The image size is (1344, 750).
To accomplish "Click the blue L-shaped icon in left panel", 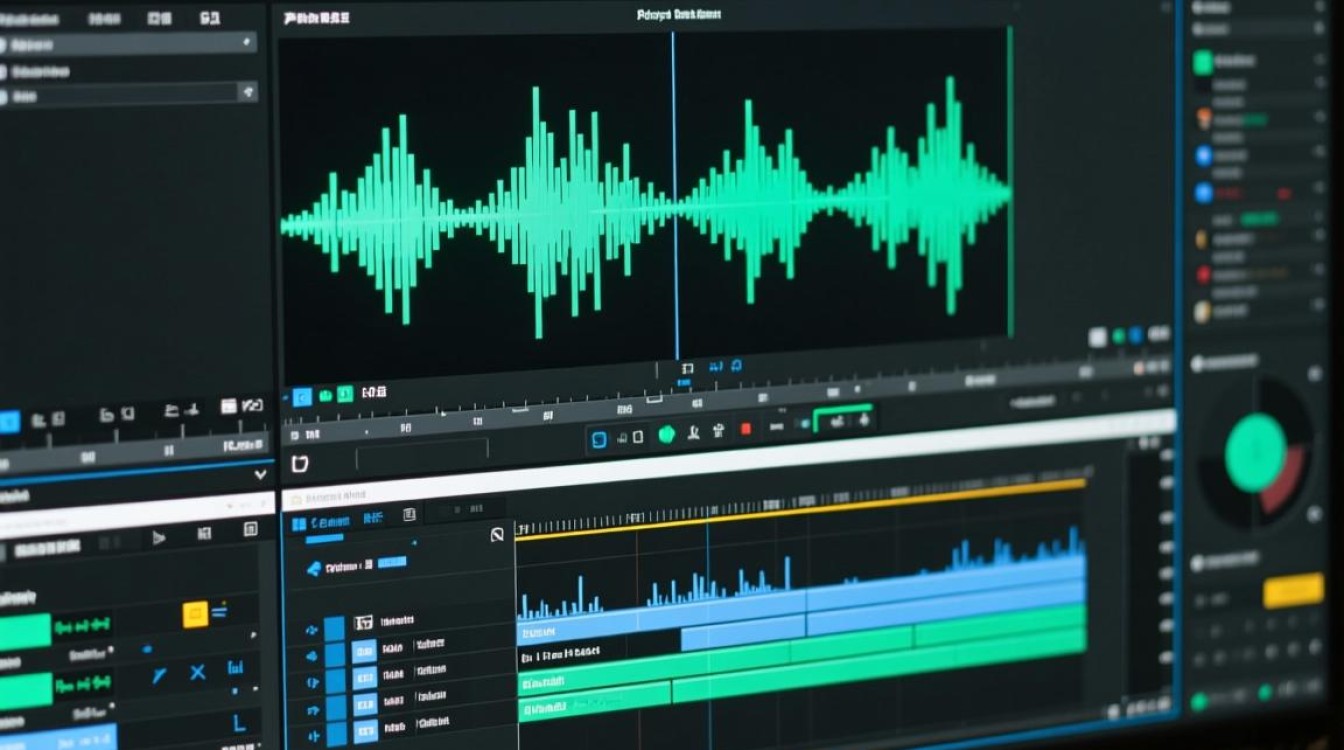I will point(239,722).
